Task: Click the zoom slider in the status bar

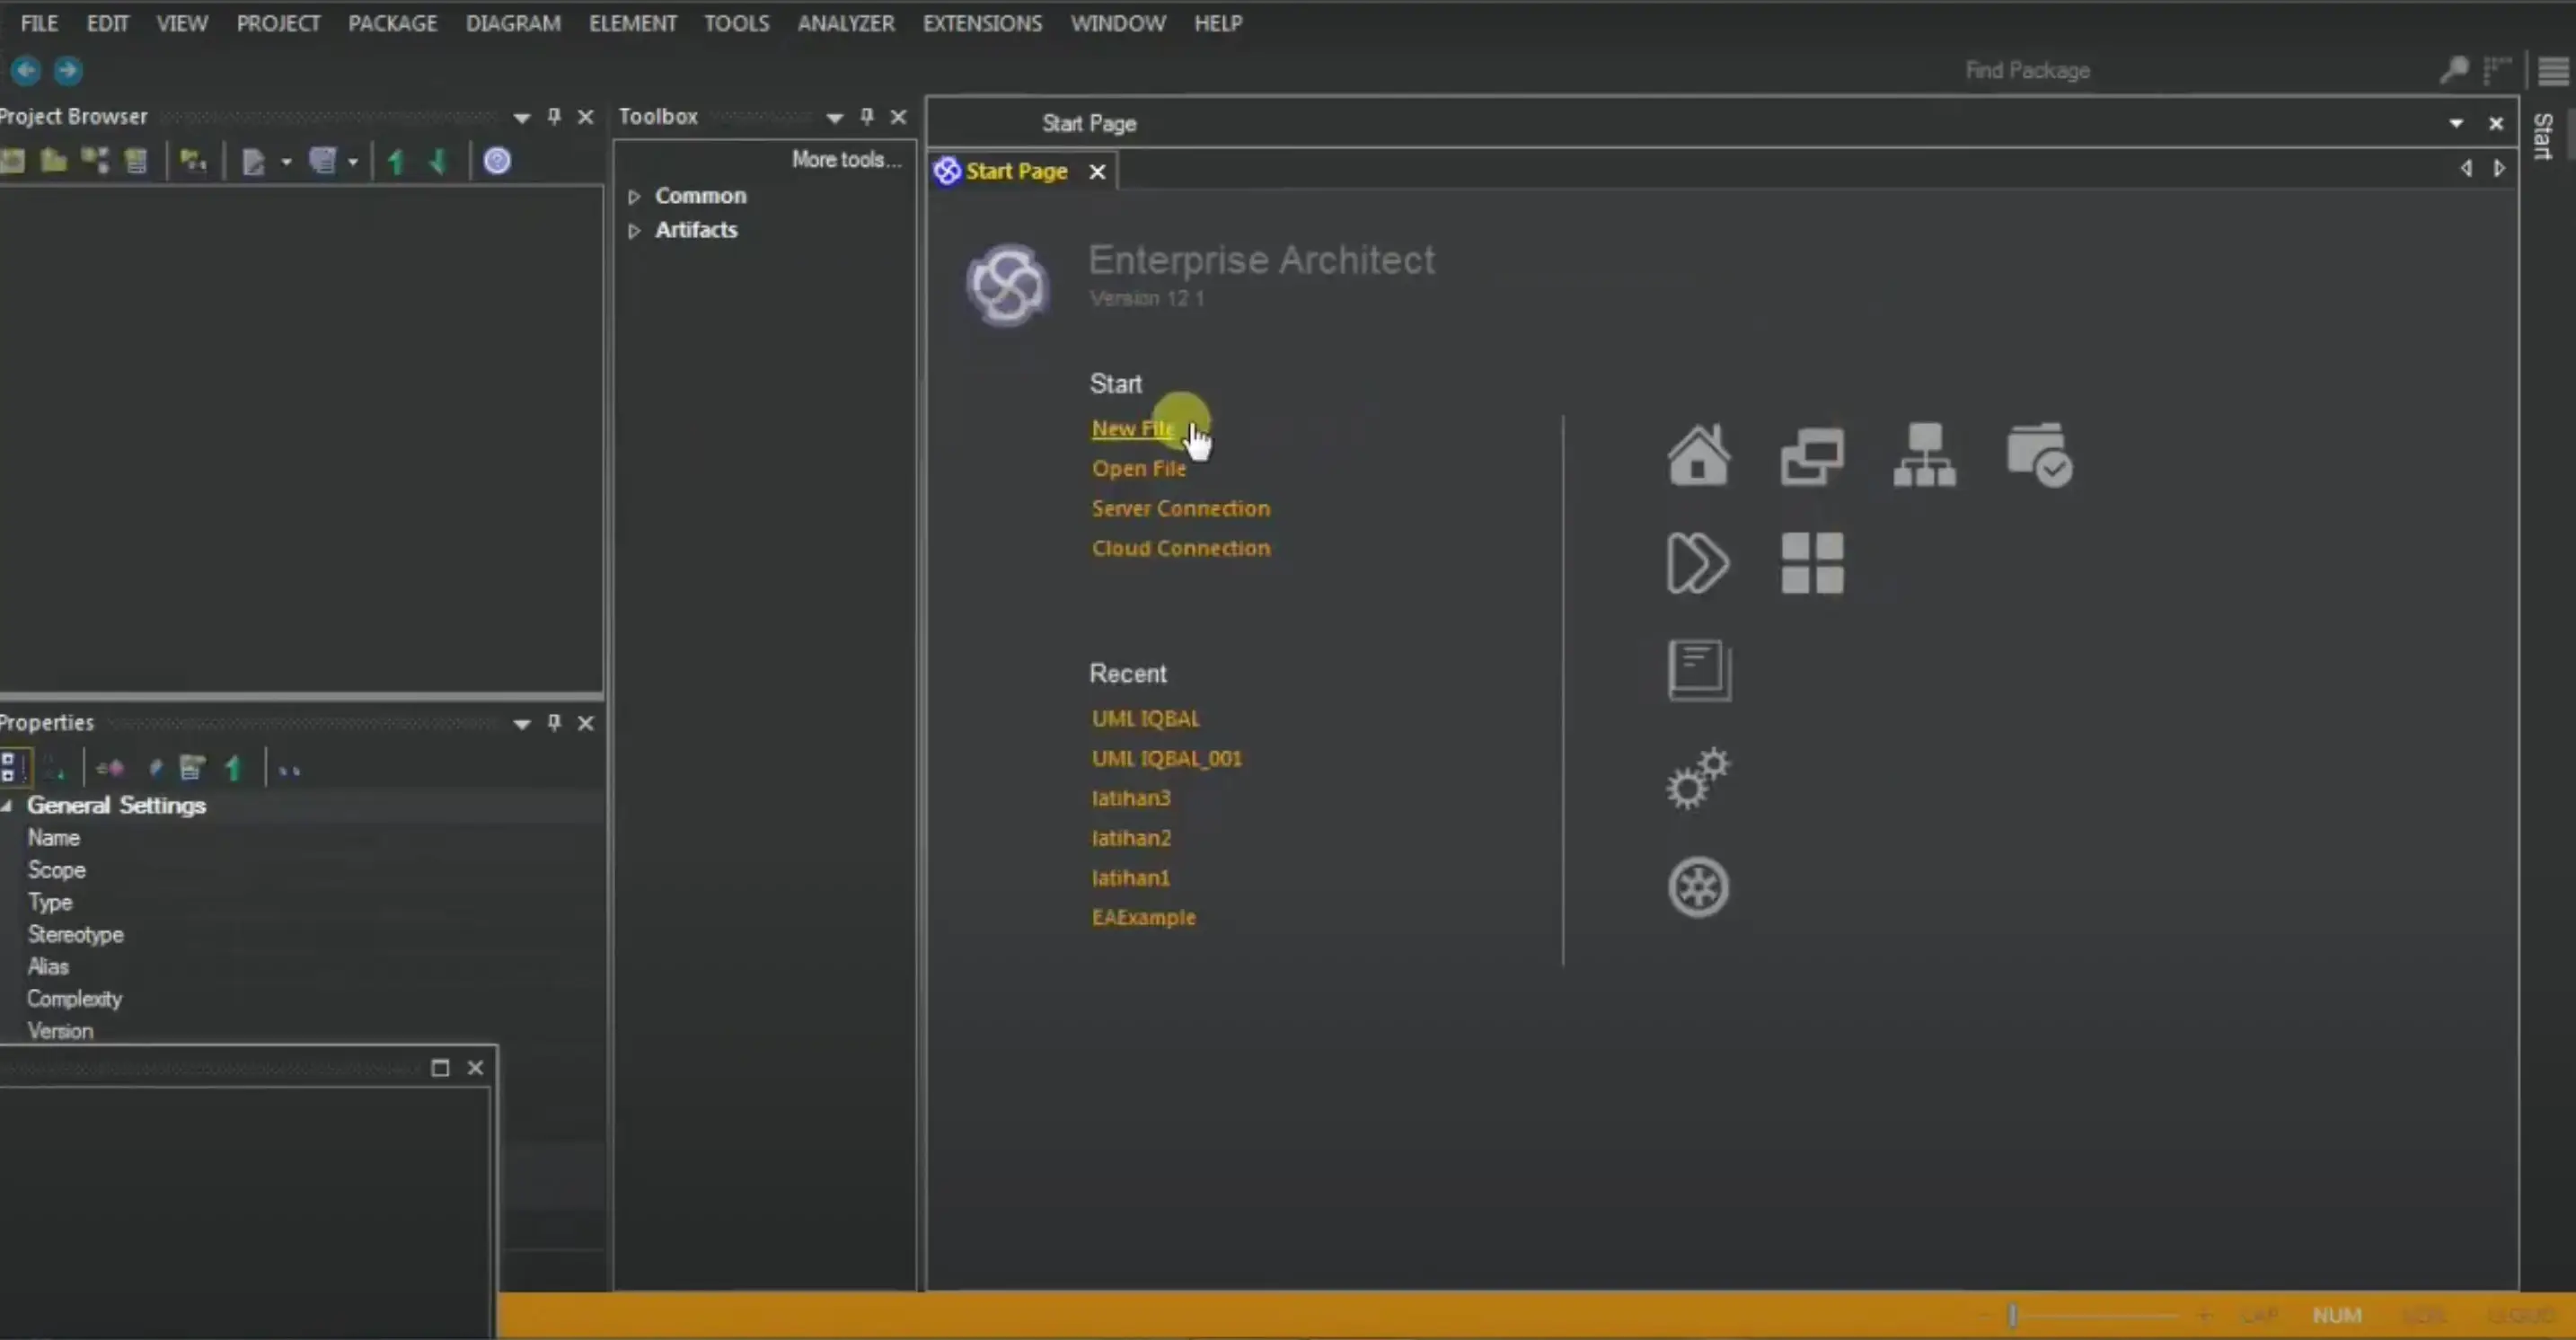Action: (x=2012, y=1315)
